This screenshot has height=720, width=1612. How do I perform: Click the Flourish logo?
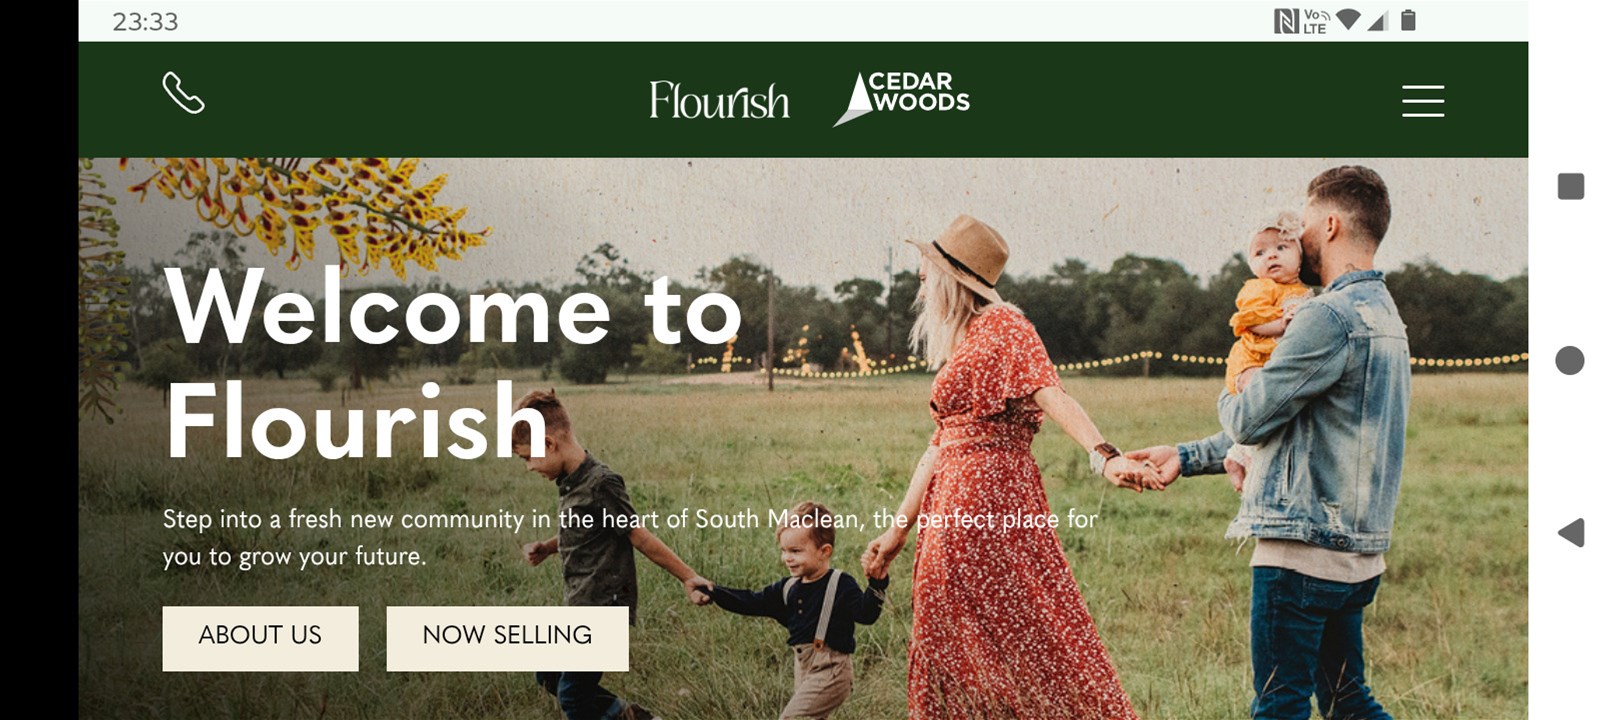click(719, 100)
